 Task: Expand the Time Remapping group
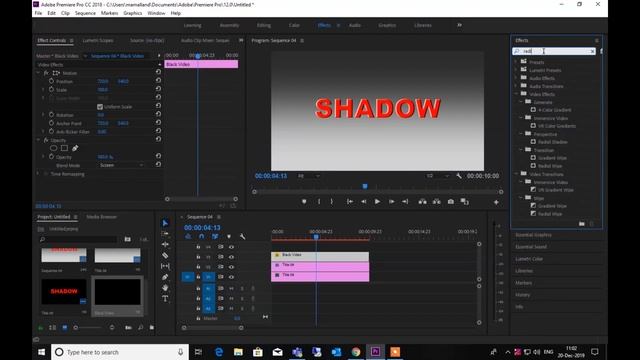pyautogui.click(x=38, y=173)
